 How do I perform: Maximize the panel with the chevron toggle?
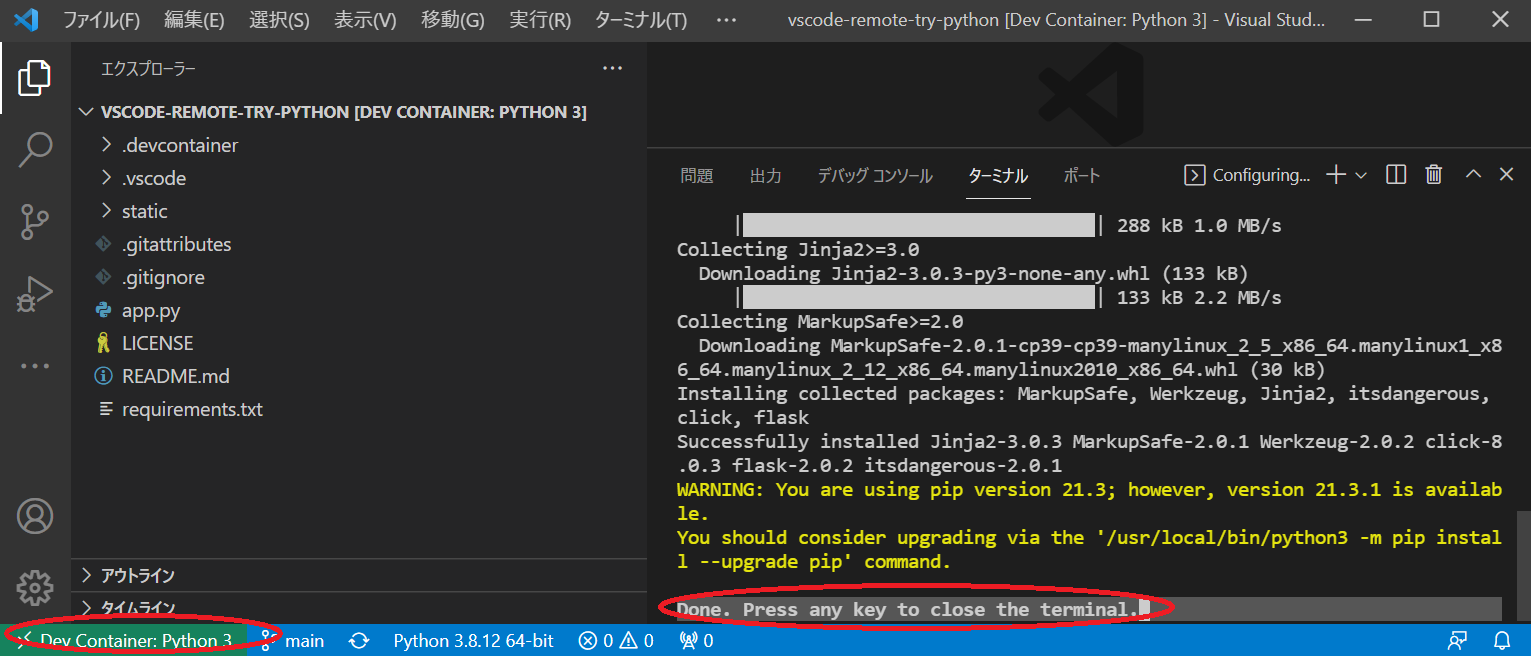(x=1472, y=174)
